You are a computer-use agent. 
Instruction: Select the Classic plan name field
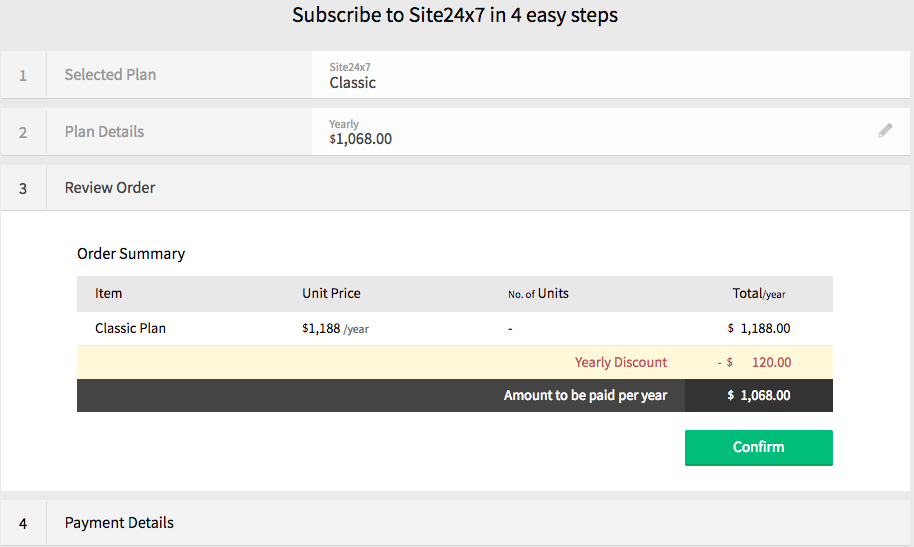coord(352,82)
